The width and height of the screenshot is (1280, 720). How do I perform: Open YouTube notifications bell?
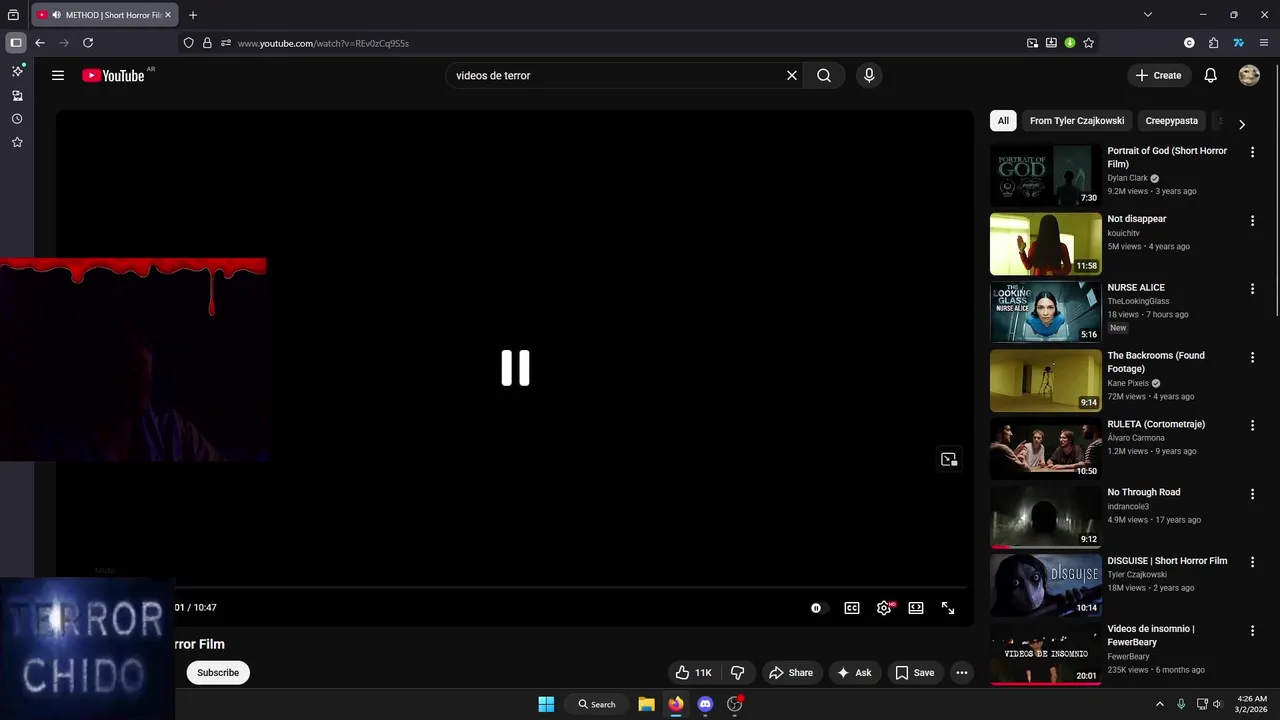(x=1210, y=75)
